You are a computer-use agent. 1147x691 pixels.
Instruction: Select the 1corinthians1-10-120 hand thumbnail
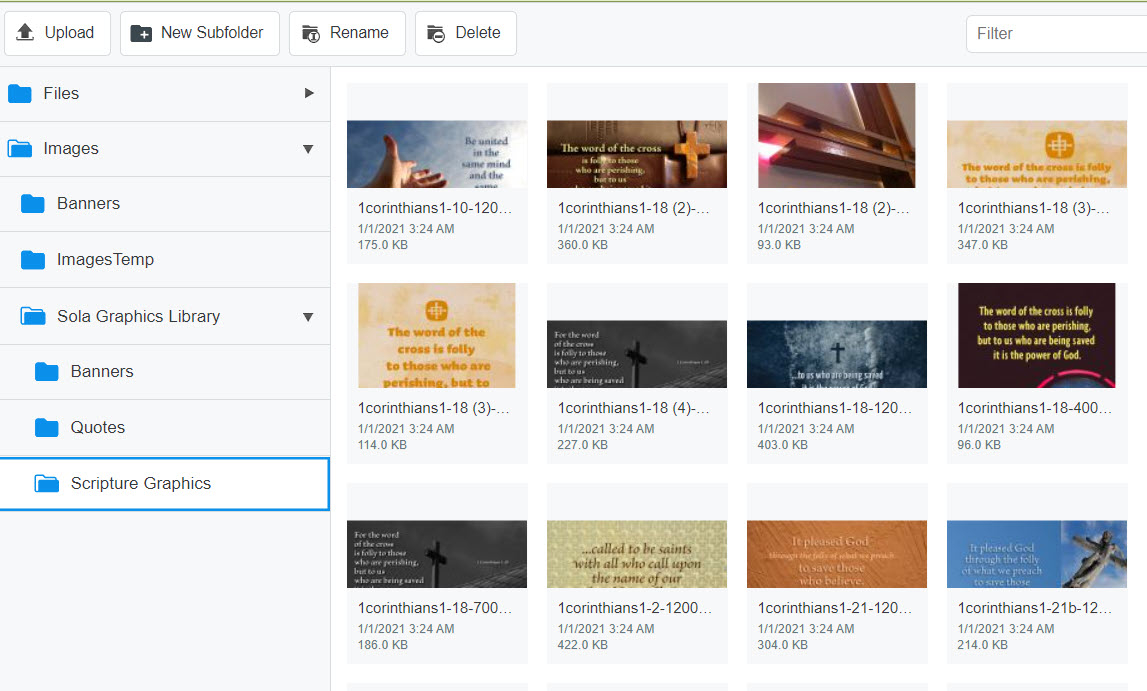tap(437, 154)
